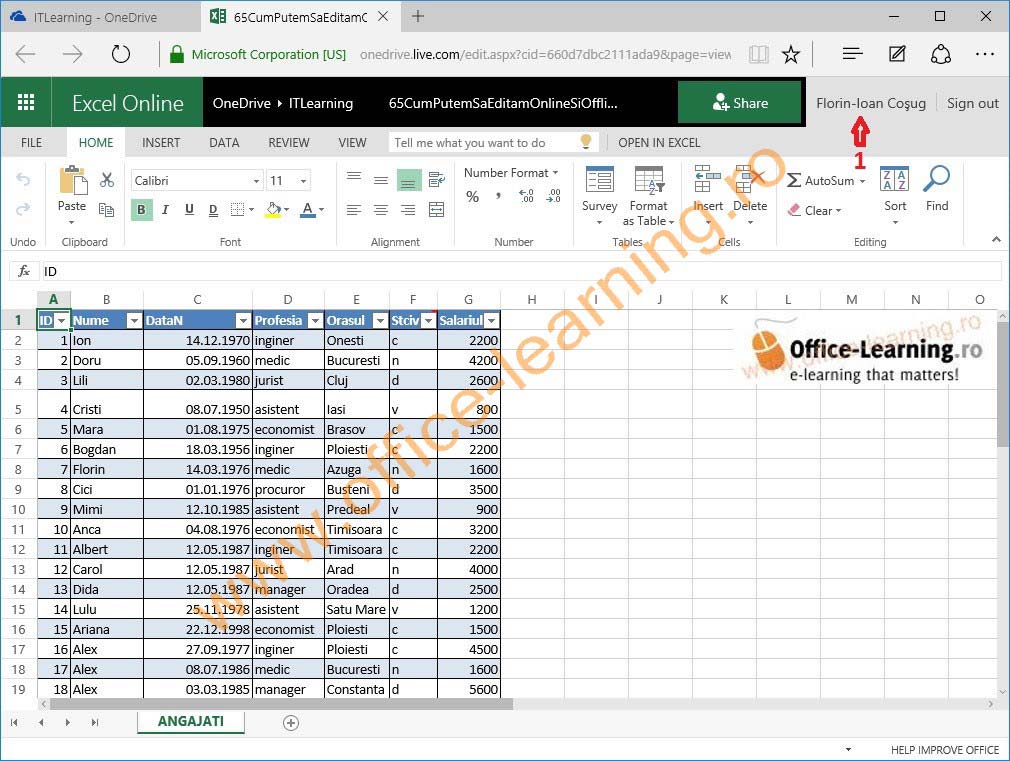Apply yellow fill color bucket
This screenshot has width=1010, height=761.
[x=274, y=210]
